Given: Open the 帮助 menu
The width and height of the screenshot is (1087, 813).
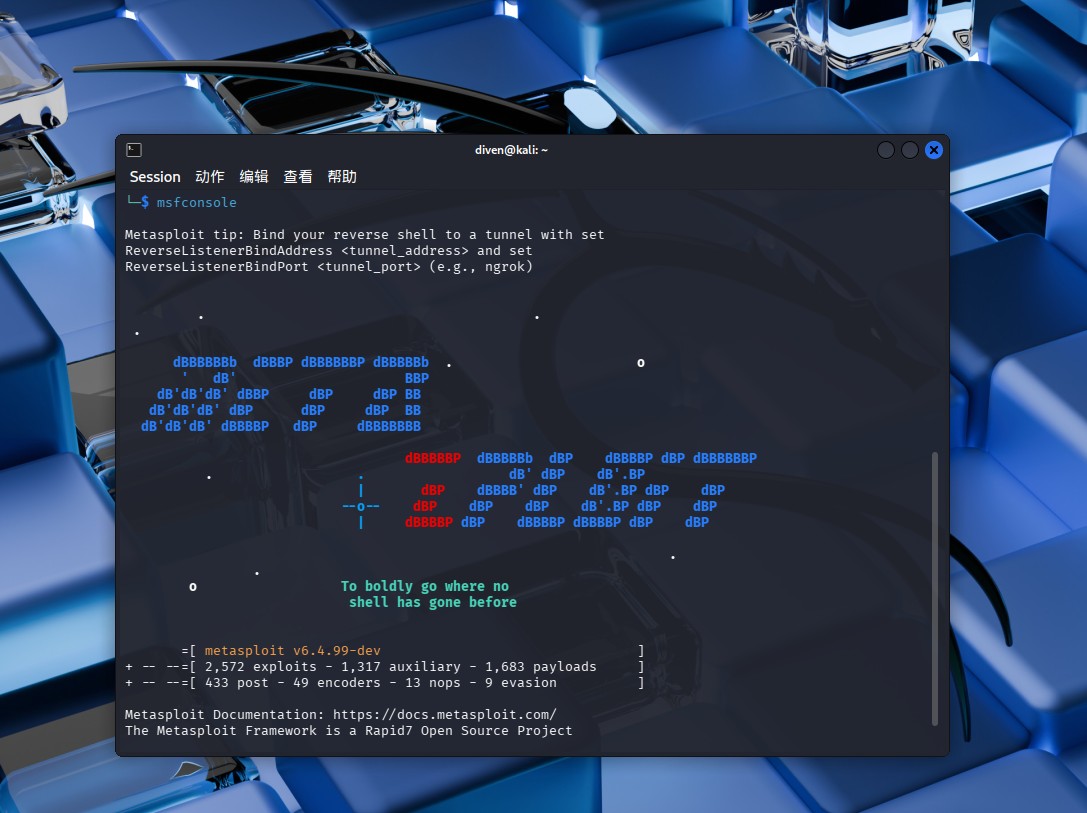Looking at the screenshot, I should click(x=342, y=177).
